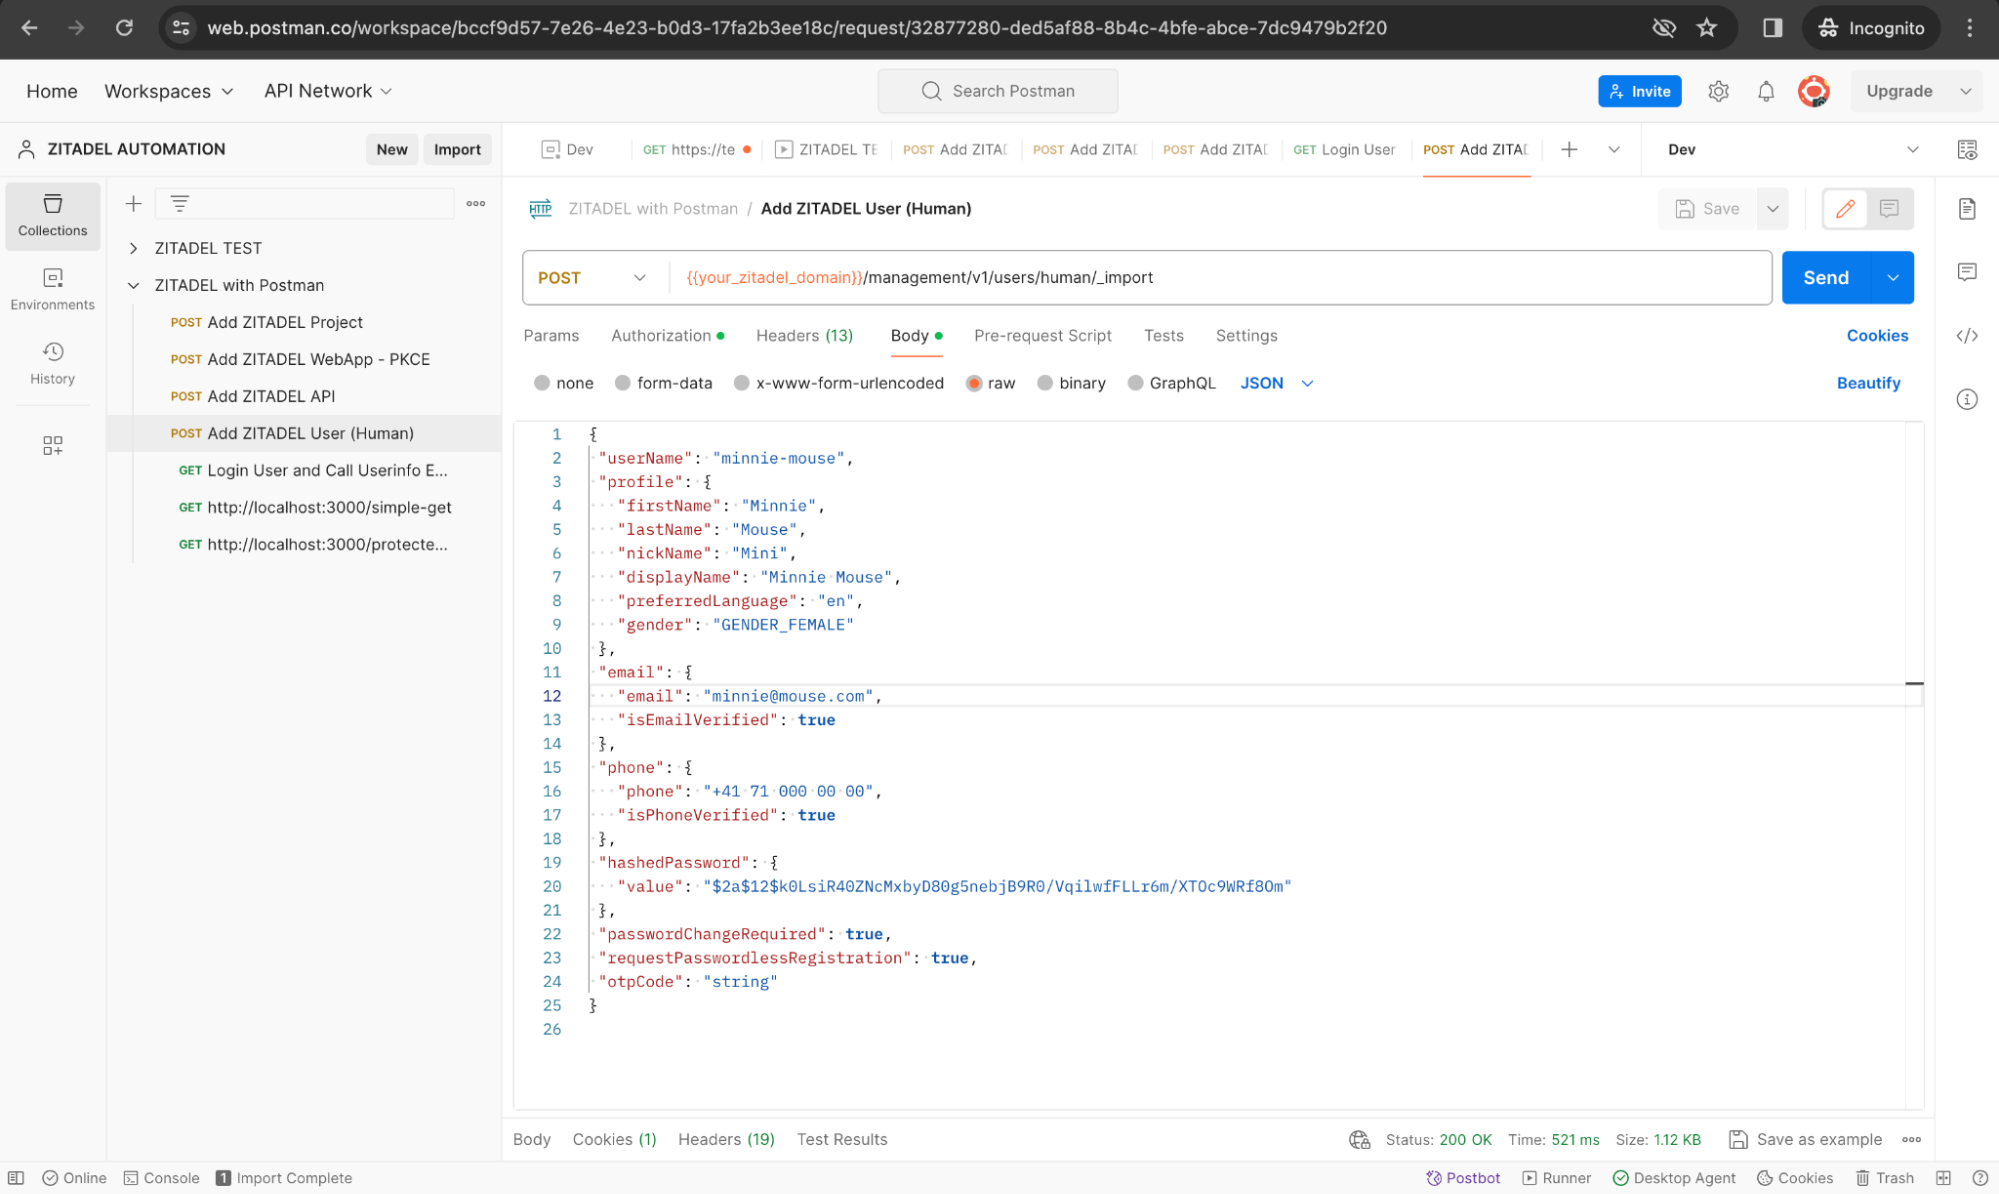Click the plus icon to create new collection
Screen dimensions: 1999x1194
(133, 204)
